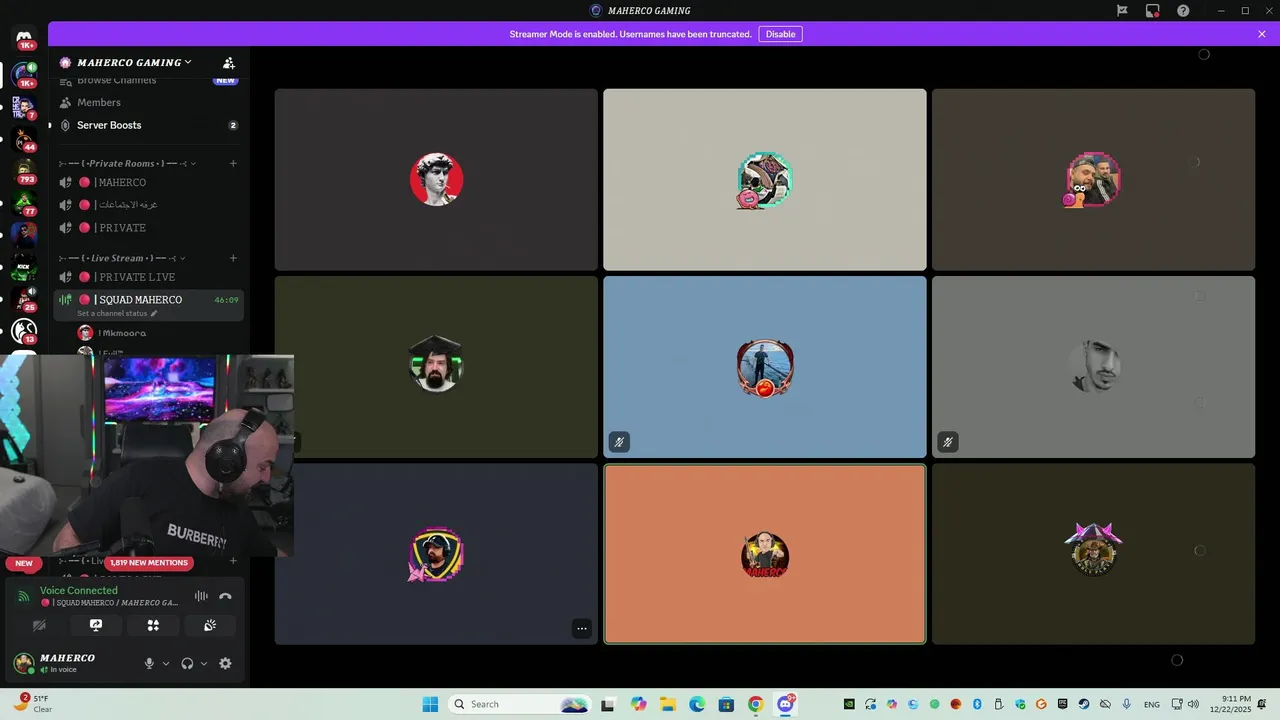Open MAHERCO user profile avatar
This screenshot has height=720, width=1280.
24,663
